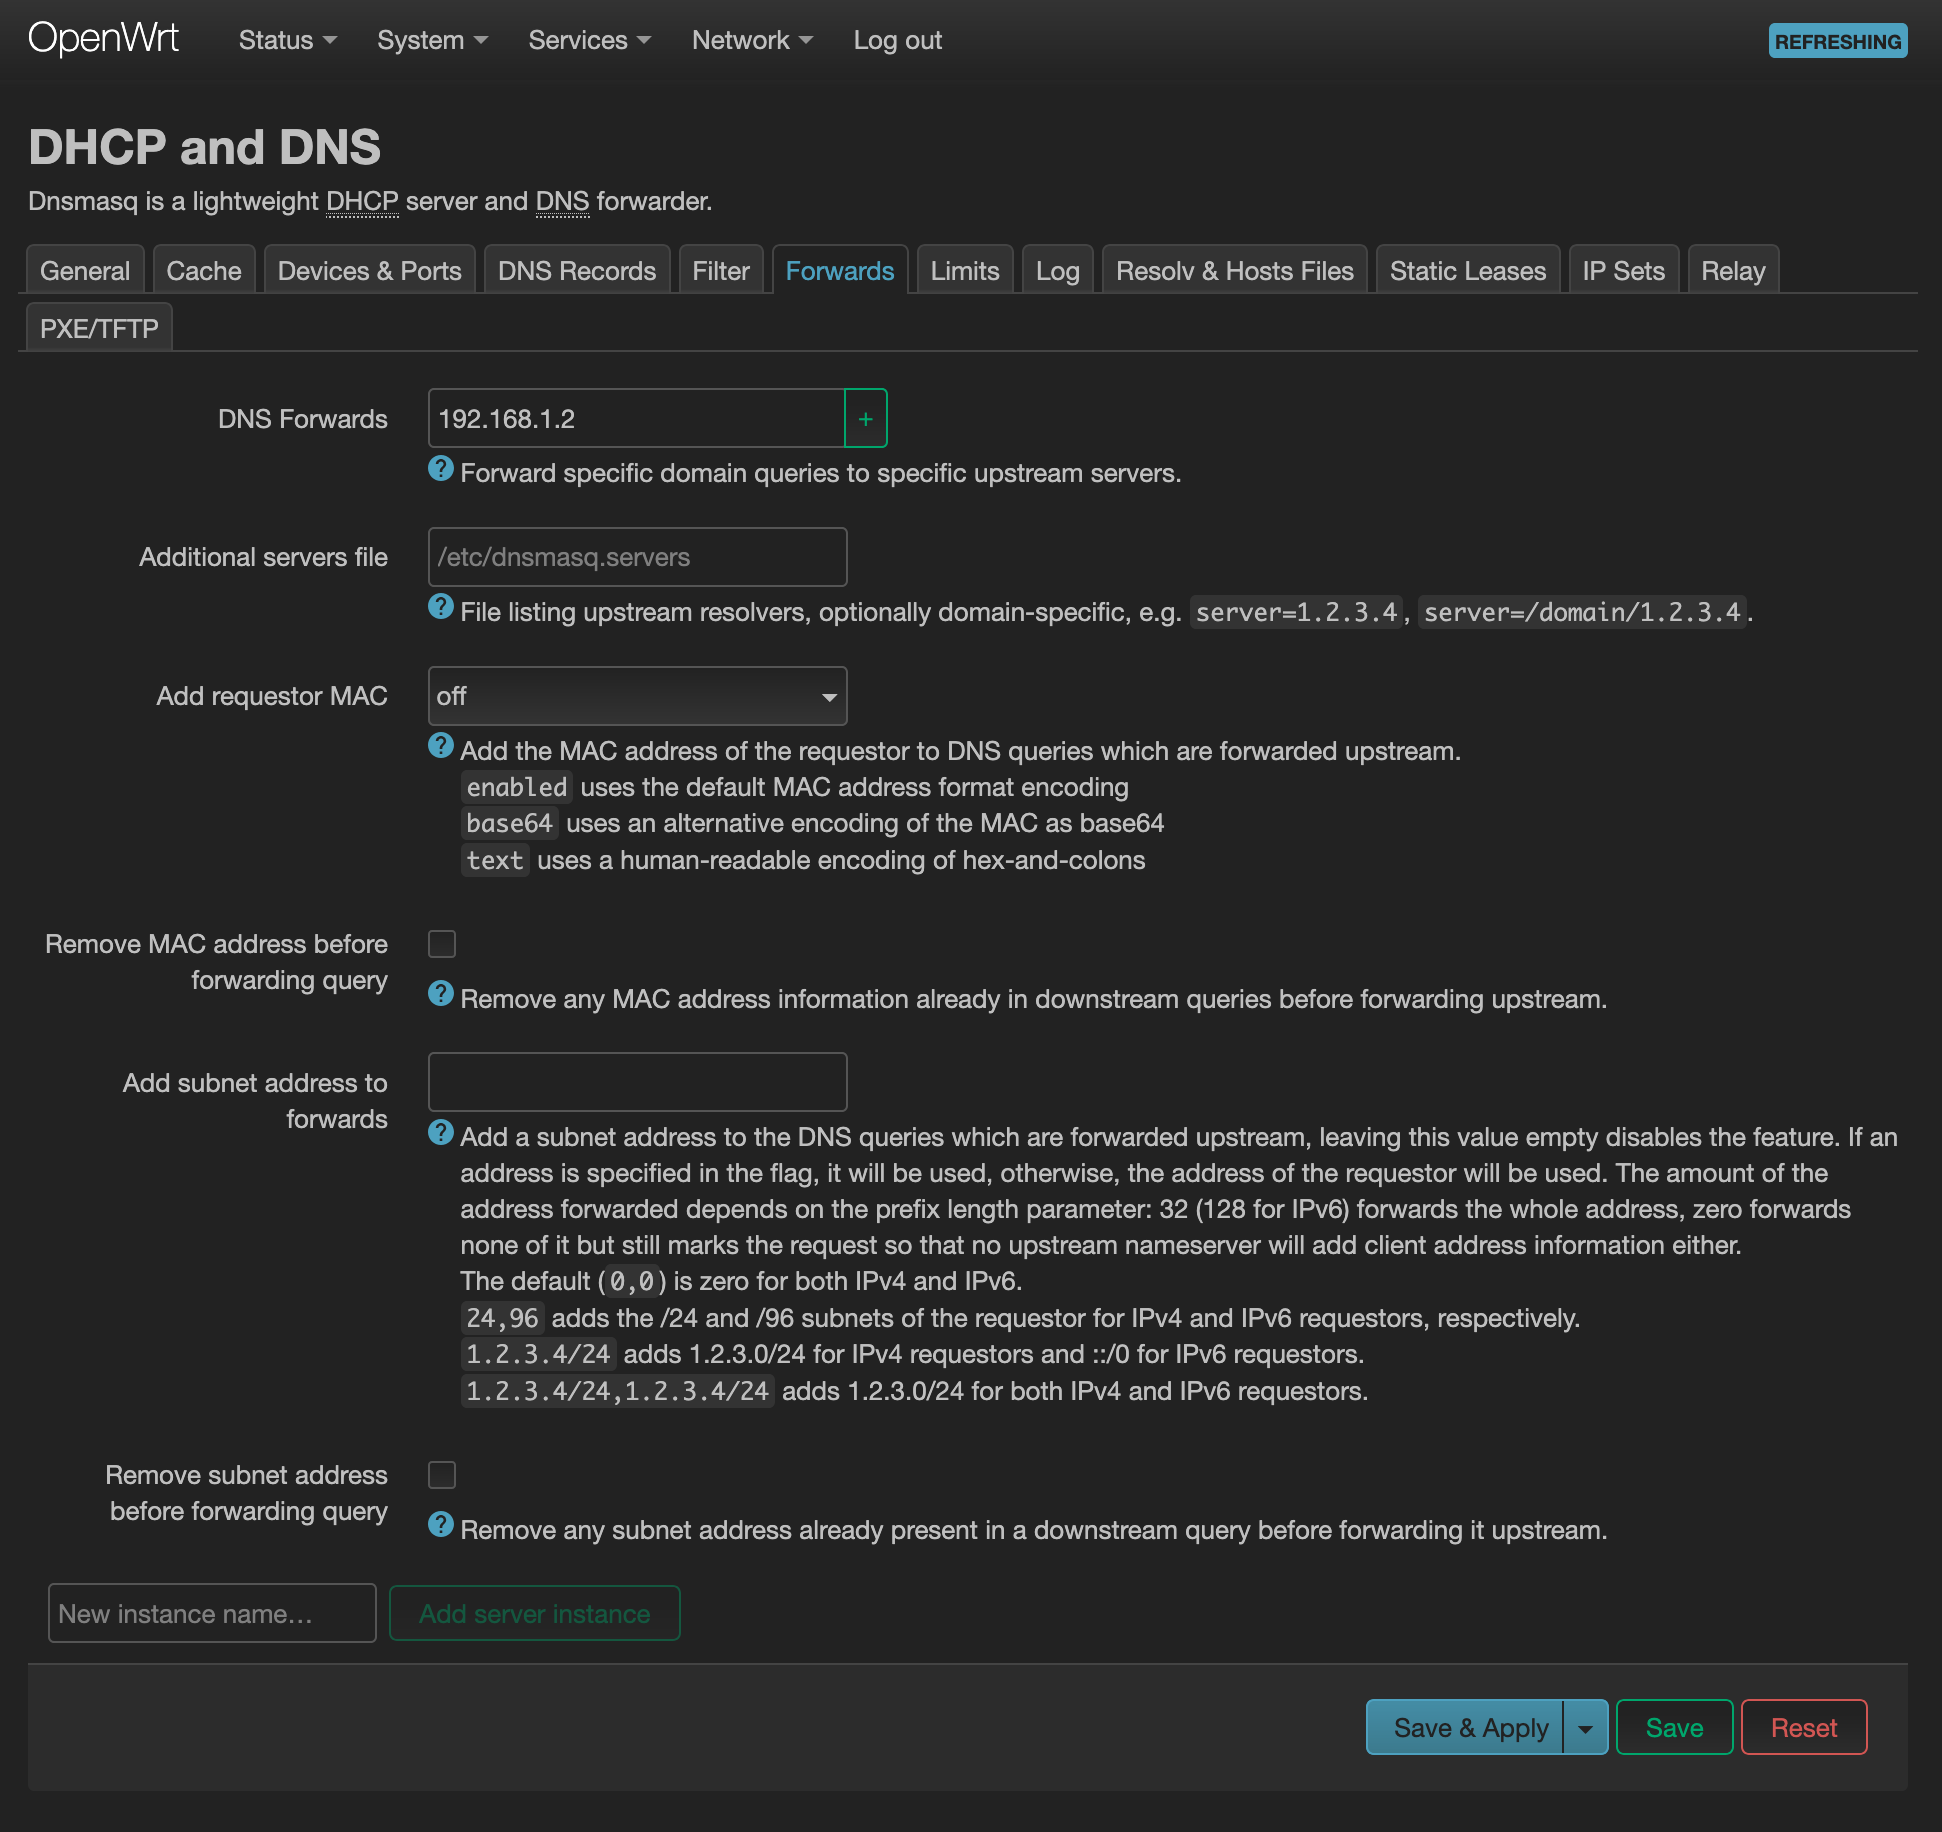Switch to the Relay tab
Viewport: 1942px width, 1832px height.
click(x=1734, y=271)
